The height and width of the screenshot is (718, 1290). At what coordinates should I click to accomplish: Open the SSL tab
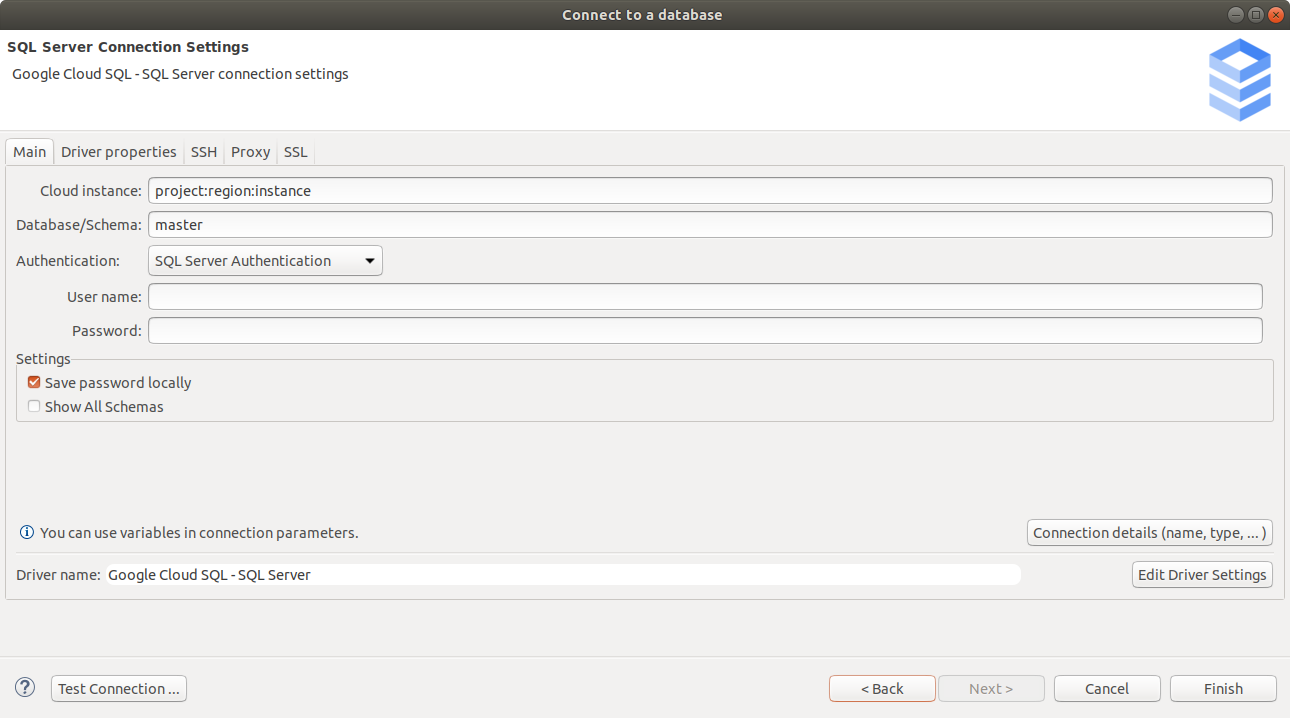point(295,151)
